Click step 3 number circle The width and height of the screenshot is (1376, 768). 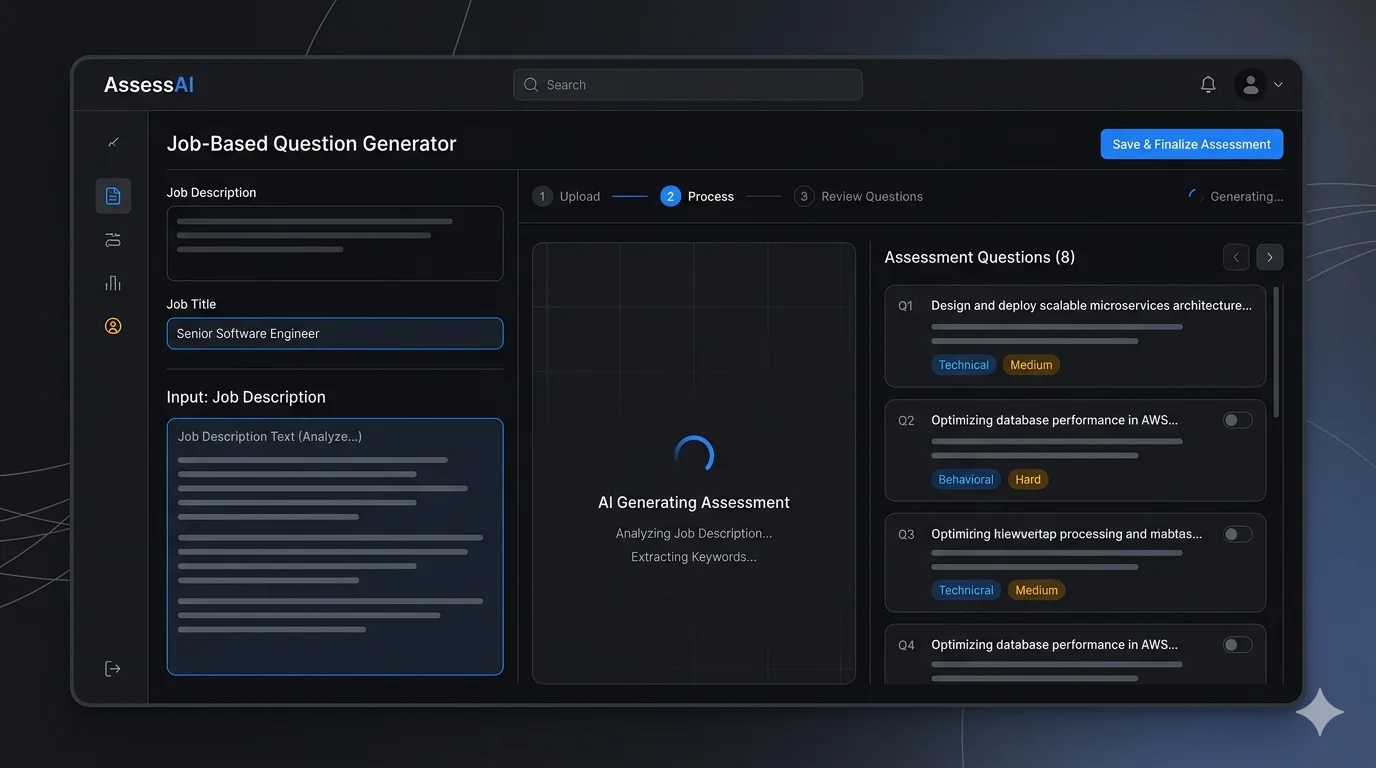804,196
